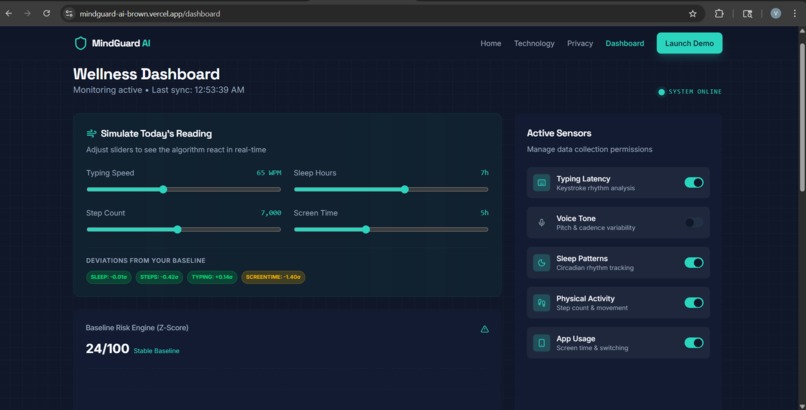Screen dimensions: 806x410
Task: Click the Baseline Risk Engine (Z-Score) title
Action: (x=137, y=328)
